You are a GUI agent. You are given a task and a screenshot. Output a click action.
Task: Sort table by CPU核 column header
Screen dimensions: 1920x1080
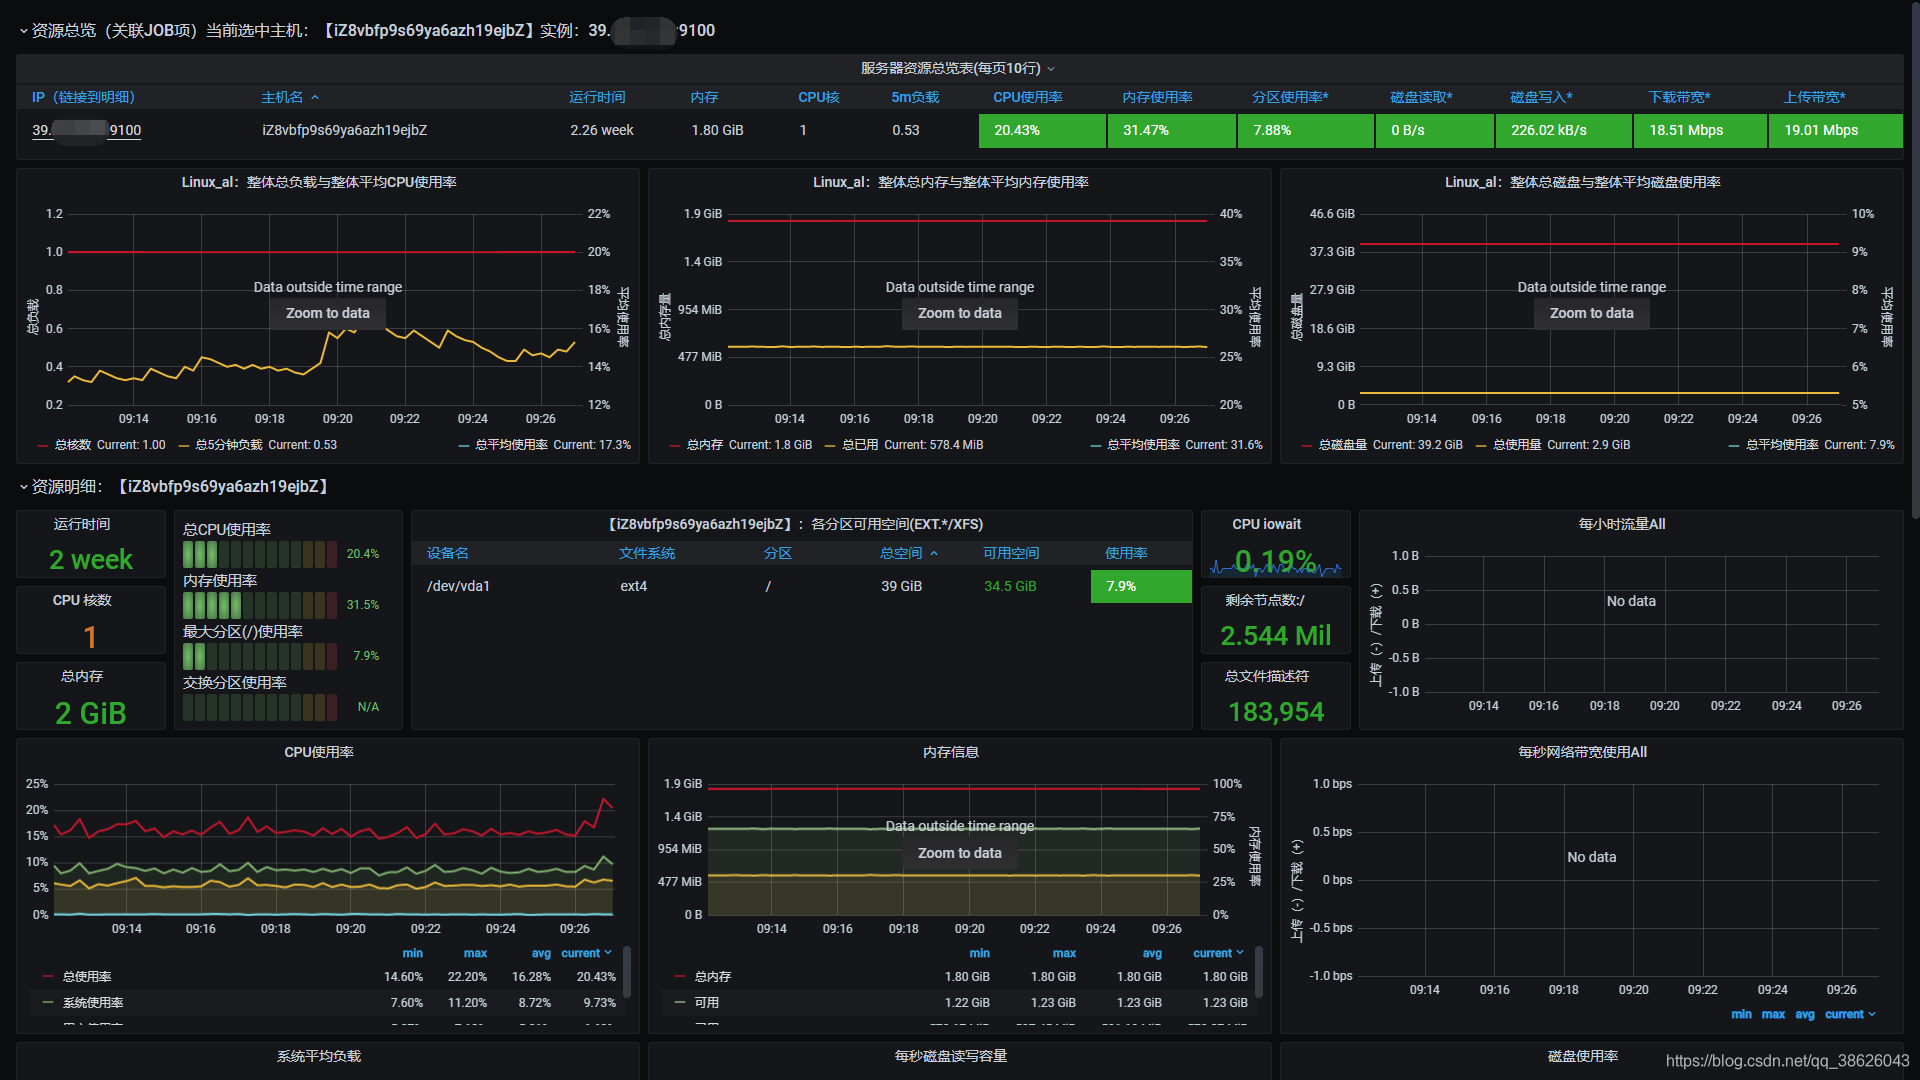click(x=818, y=97)
